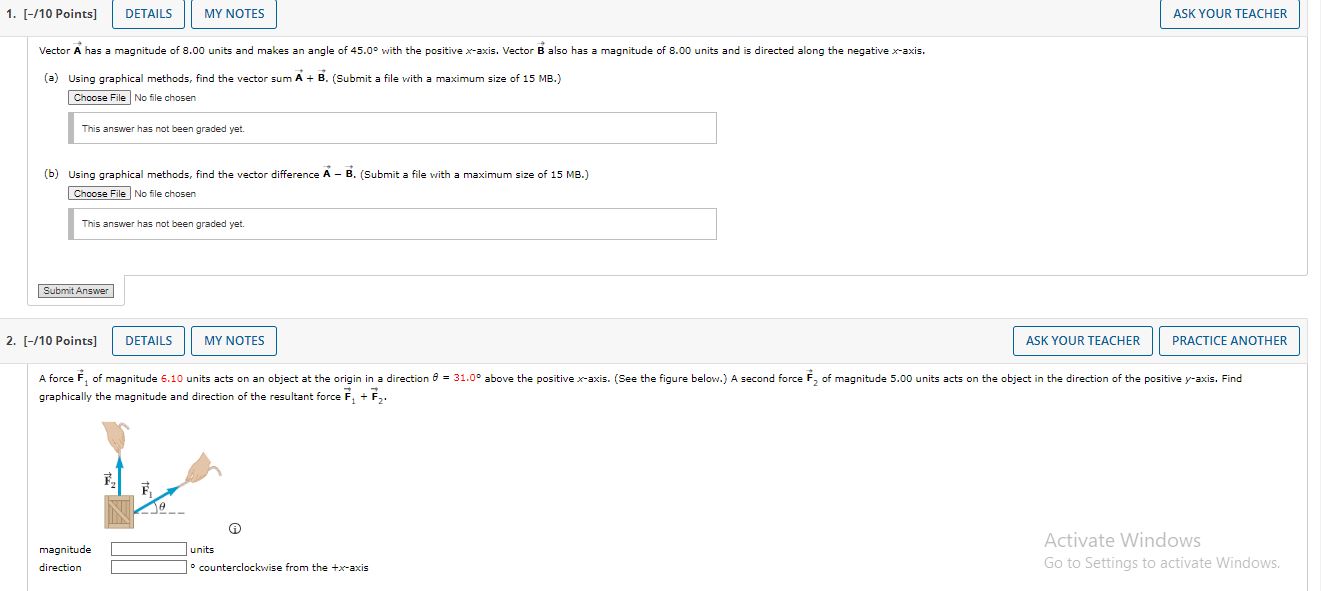The height and width of the screenshot is (591, 1321).
Task: Choose File for part (a) upload
Action: tap(99, 97)
